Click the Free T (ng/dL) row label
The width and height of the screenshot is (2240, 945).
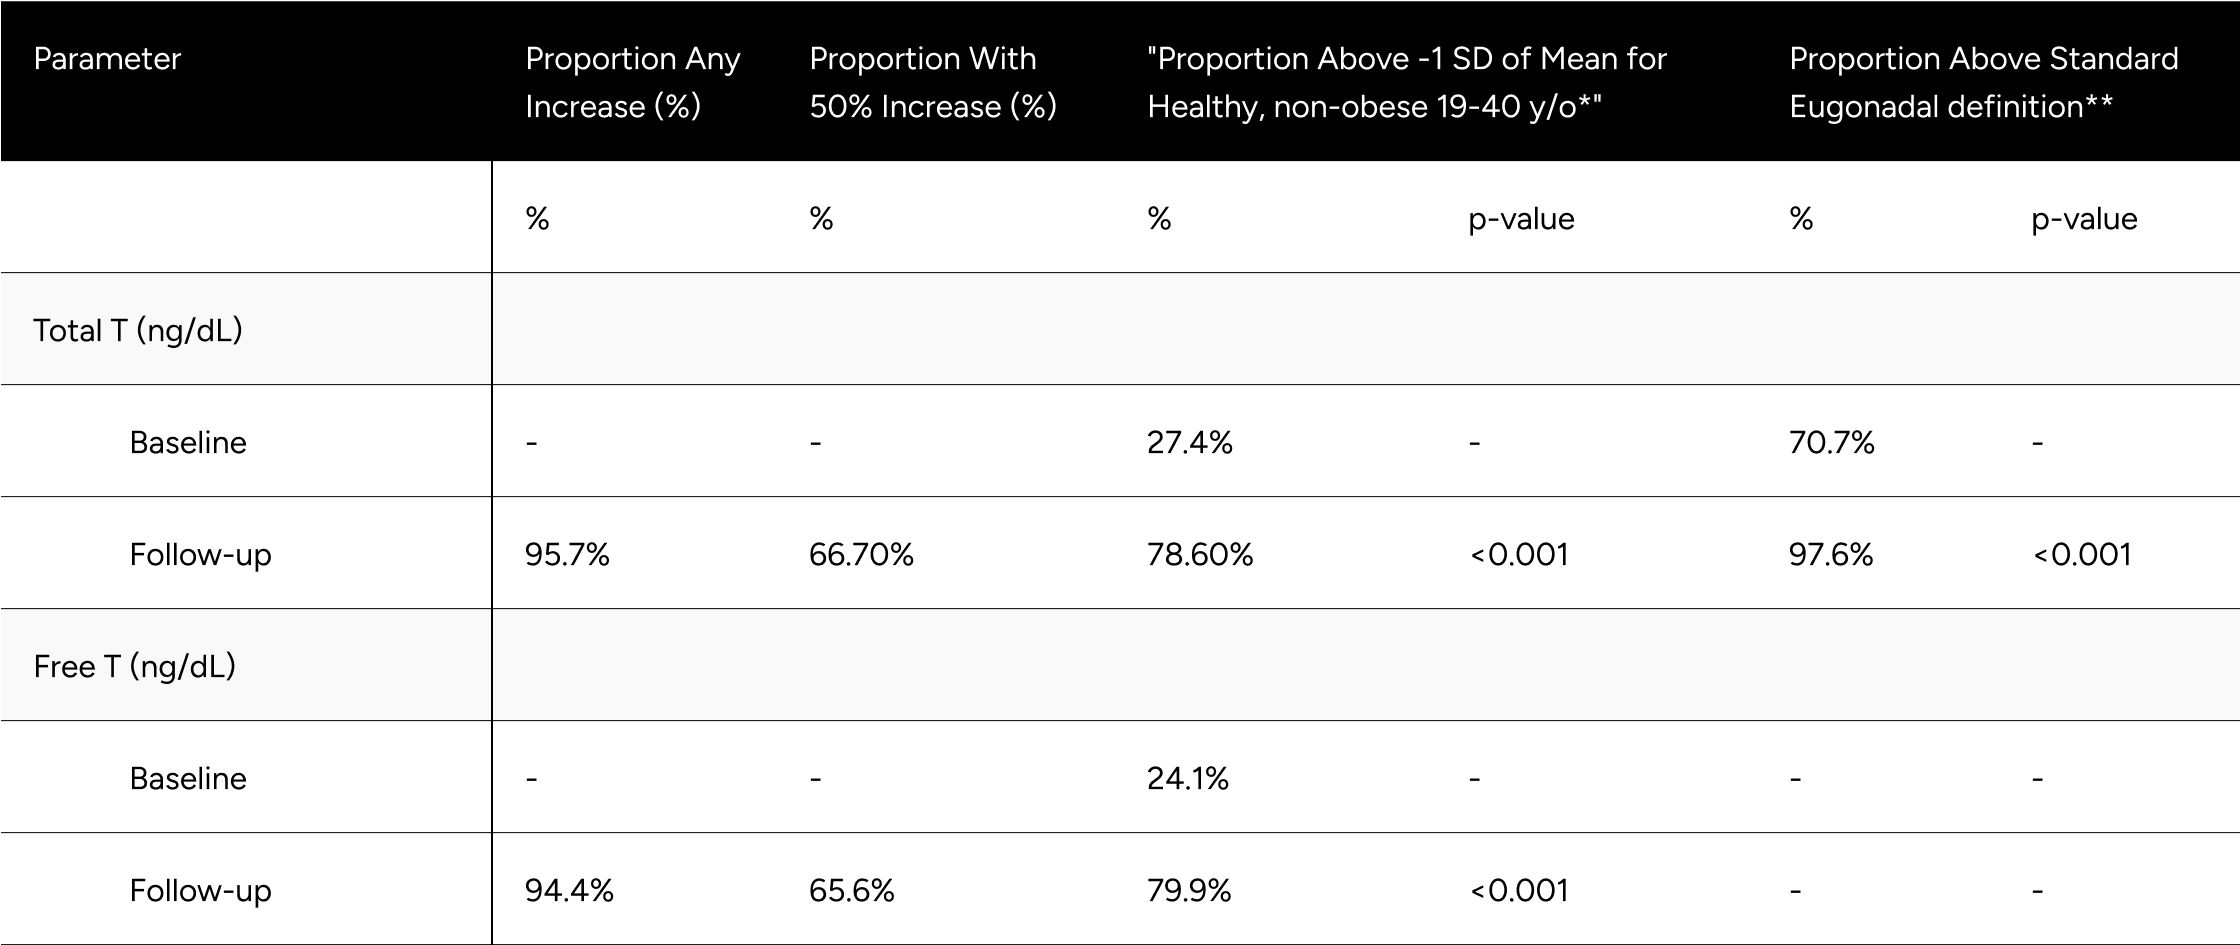pos(135,666)
